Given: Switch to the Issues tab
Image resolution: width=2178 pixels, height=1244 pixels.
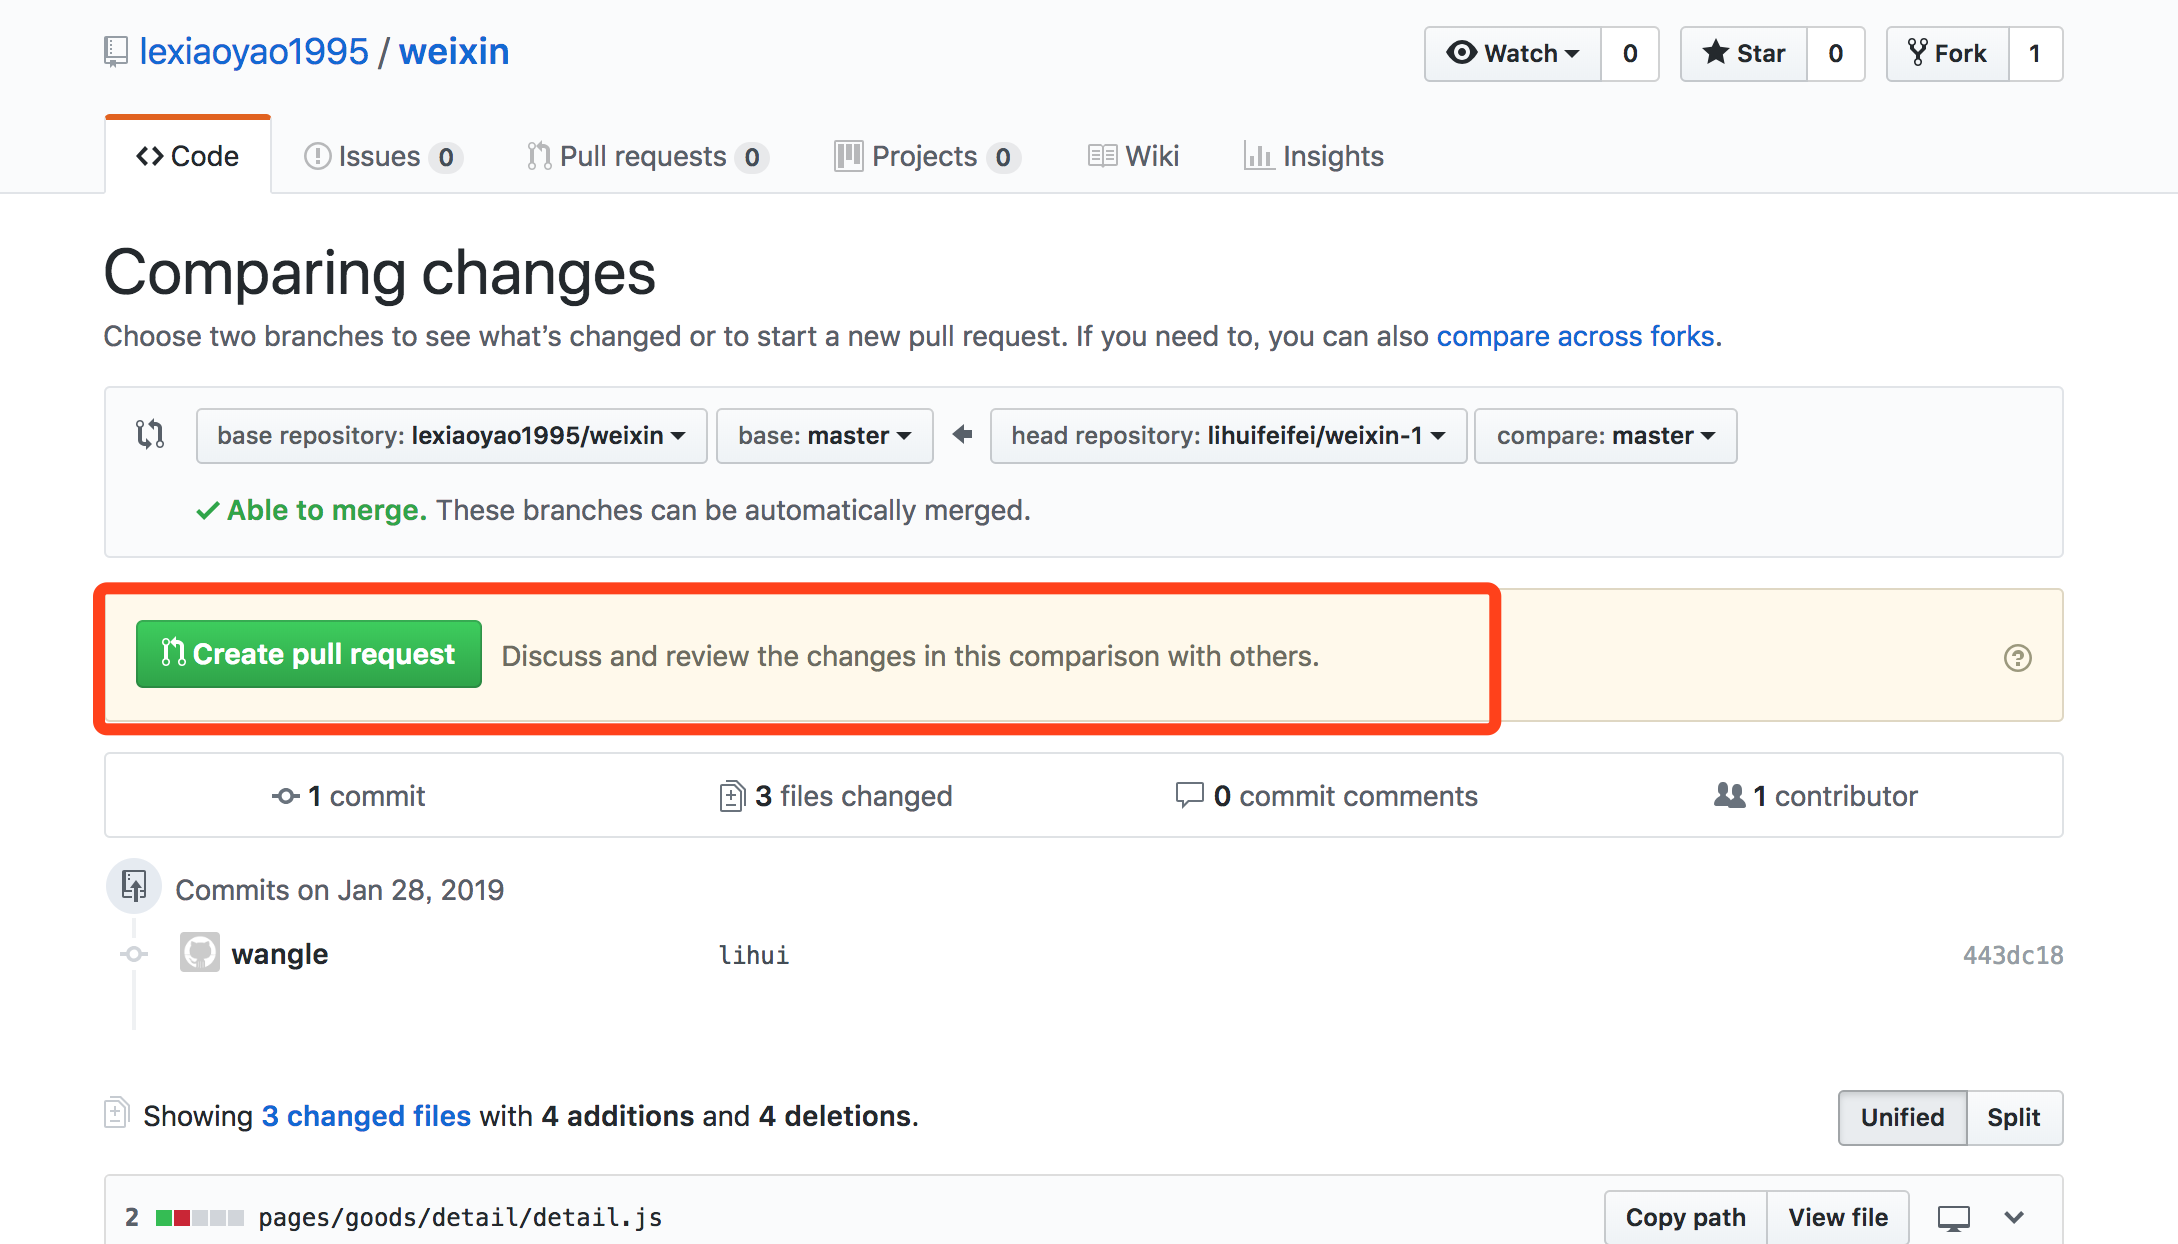Looking at the screenshot, I should point(383,156).
